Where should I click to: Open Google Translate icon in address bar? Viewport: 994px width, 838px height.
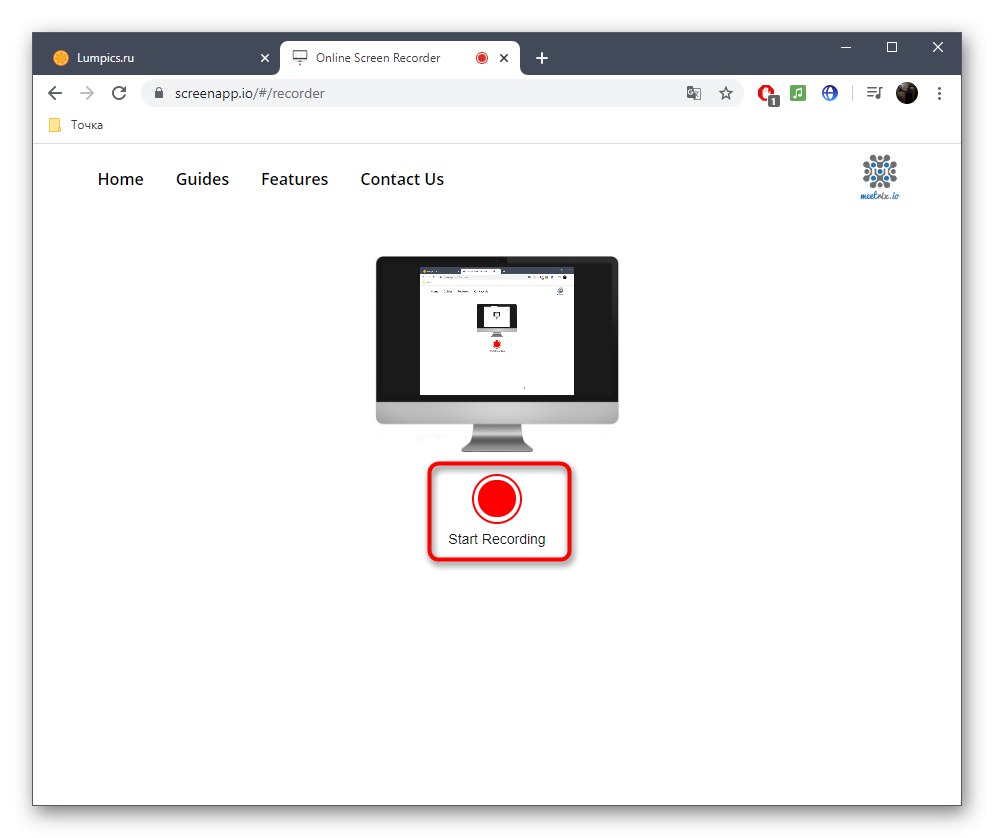coord(694,92)
